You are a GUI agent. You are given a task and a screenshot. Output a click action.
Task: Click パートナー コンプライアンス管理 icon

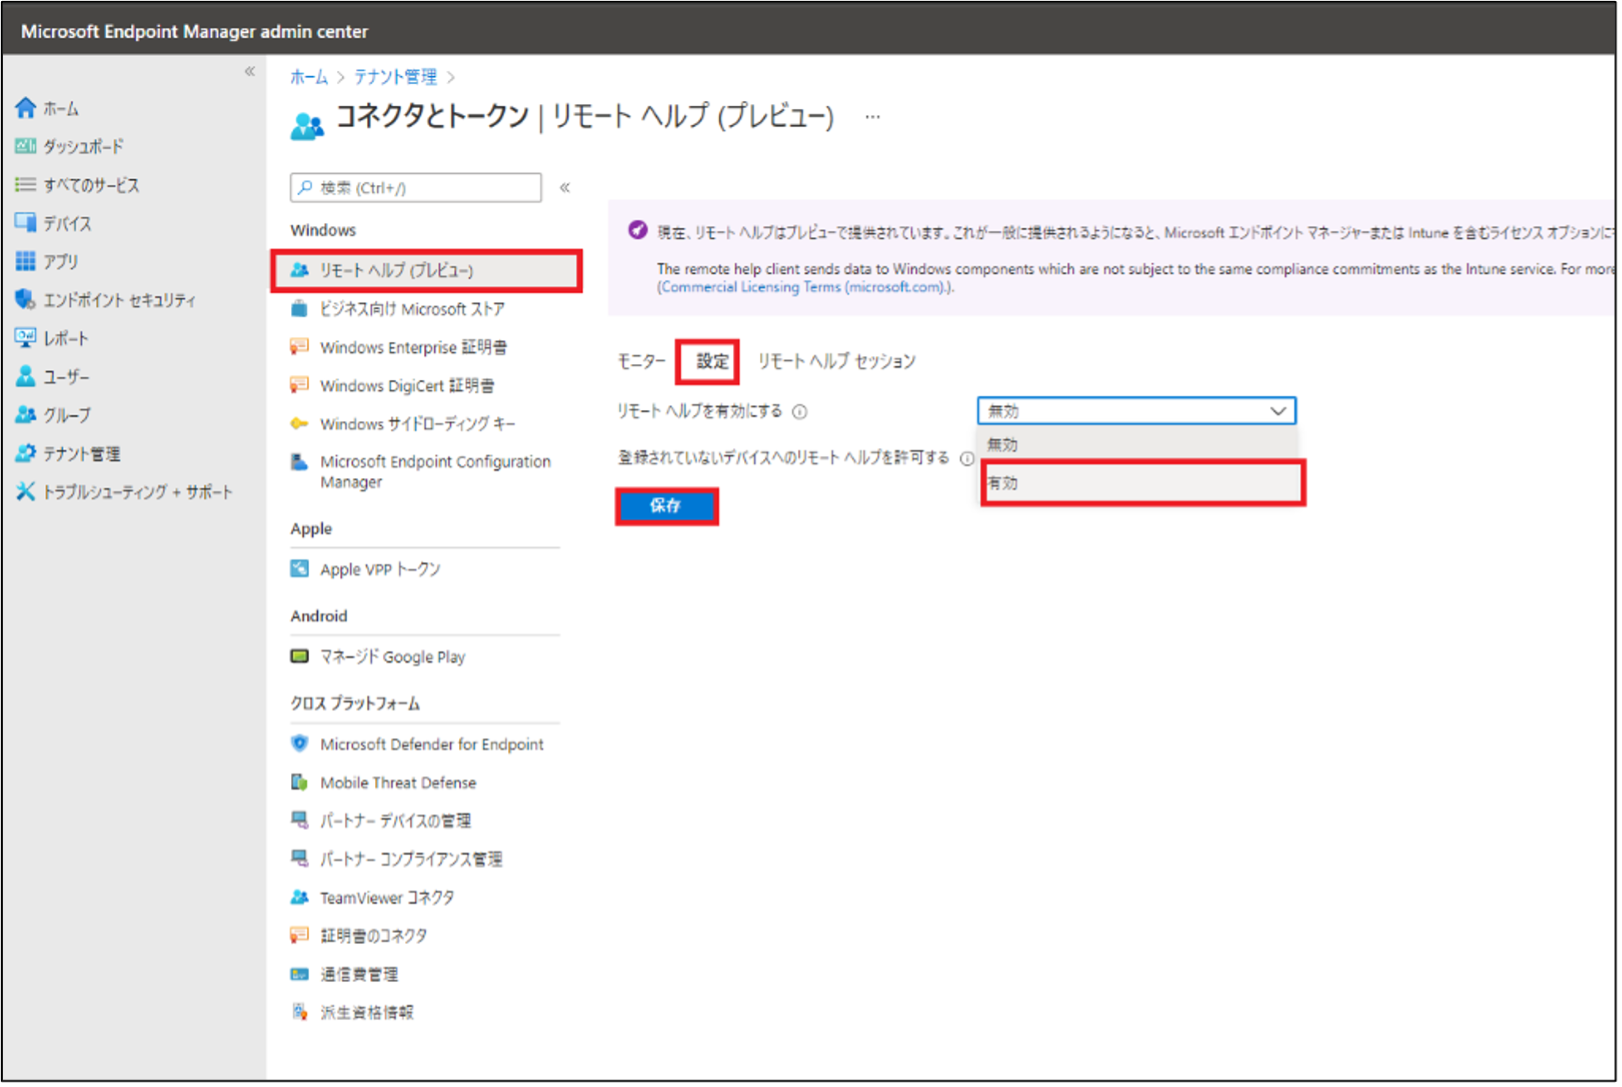(x=299, y=859)
